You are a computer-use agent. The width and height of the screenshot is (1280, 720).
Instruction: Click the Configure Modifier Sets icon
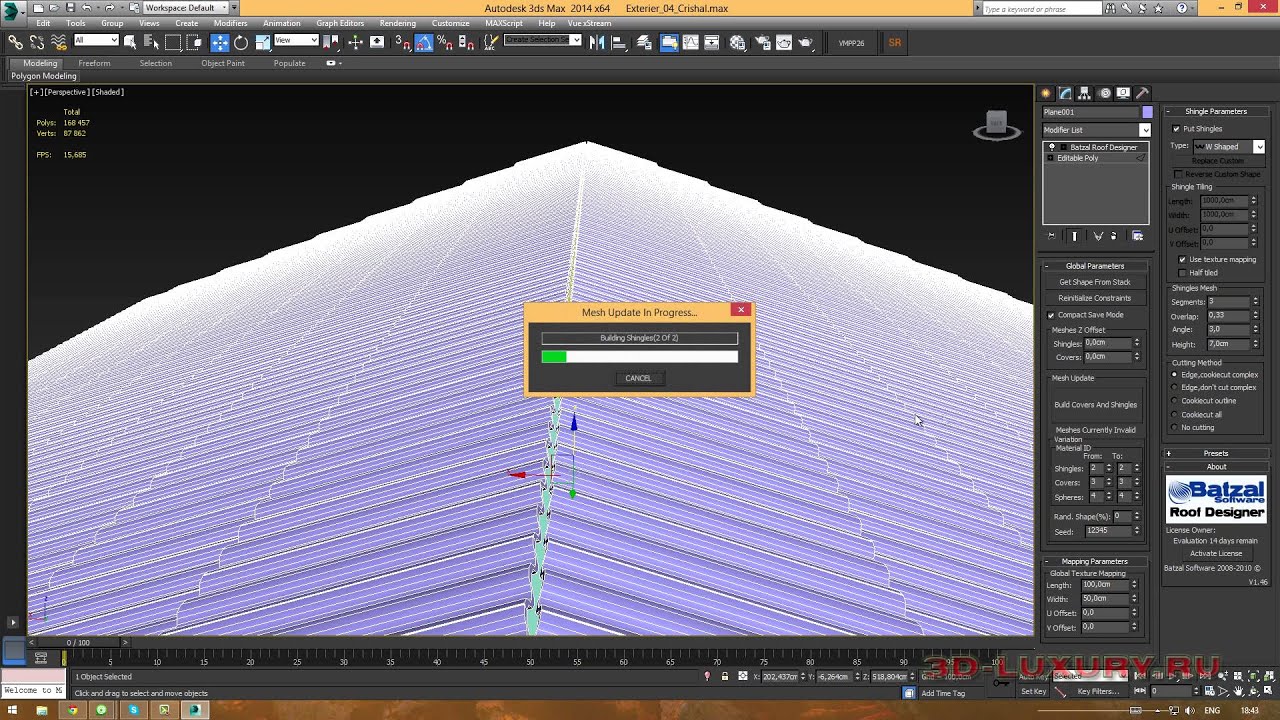click(1138, 236)
